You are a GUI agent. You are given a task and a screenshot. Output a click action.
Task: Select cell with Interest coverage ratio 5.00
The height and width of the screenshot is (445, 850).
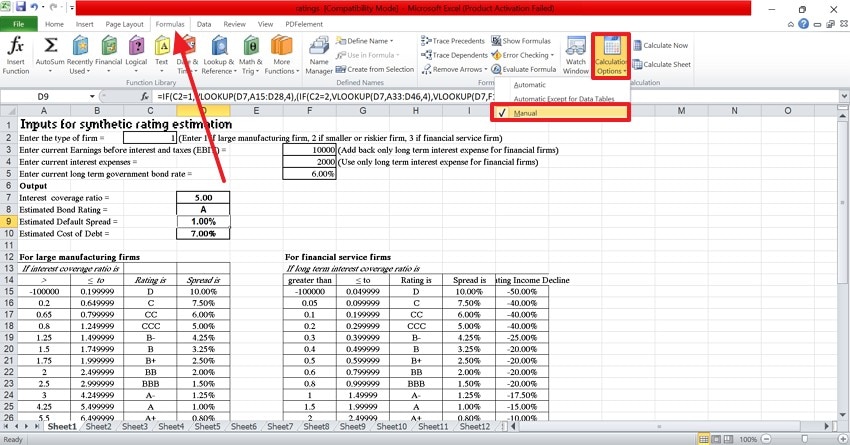(203, 198)
